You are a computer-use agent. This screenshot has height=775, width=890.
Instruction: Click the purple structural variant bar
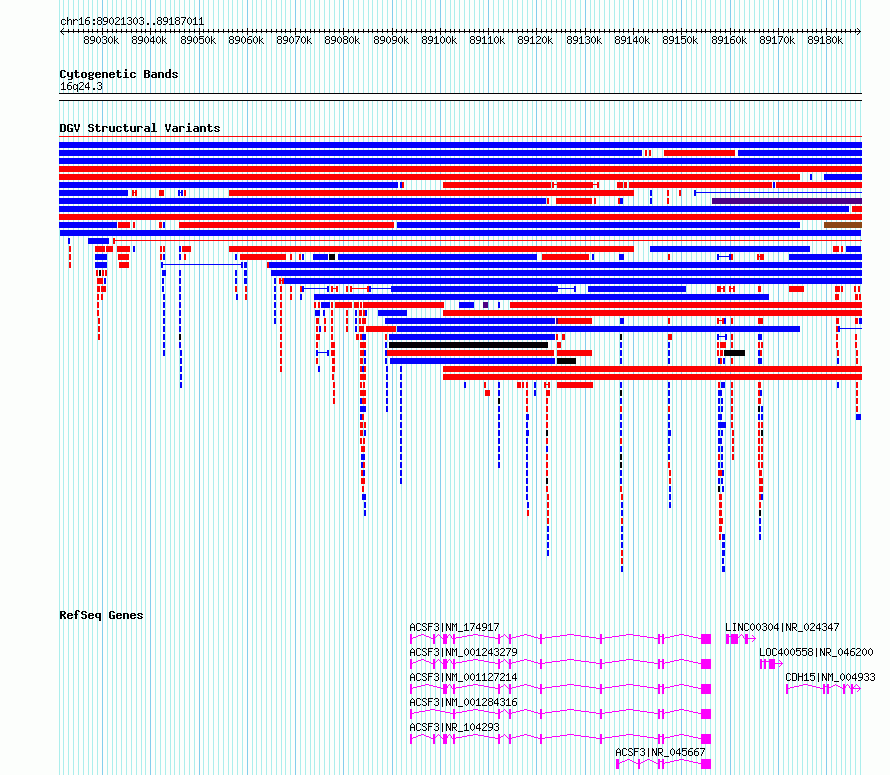pos(787,201)
